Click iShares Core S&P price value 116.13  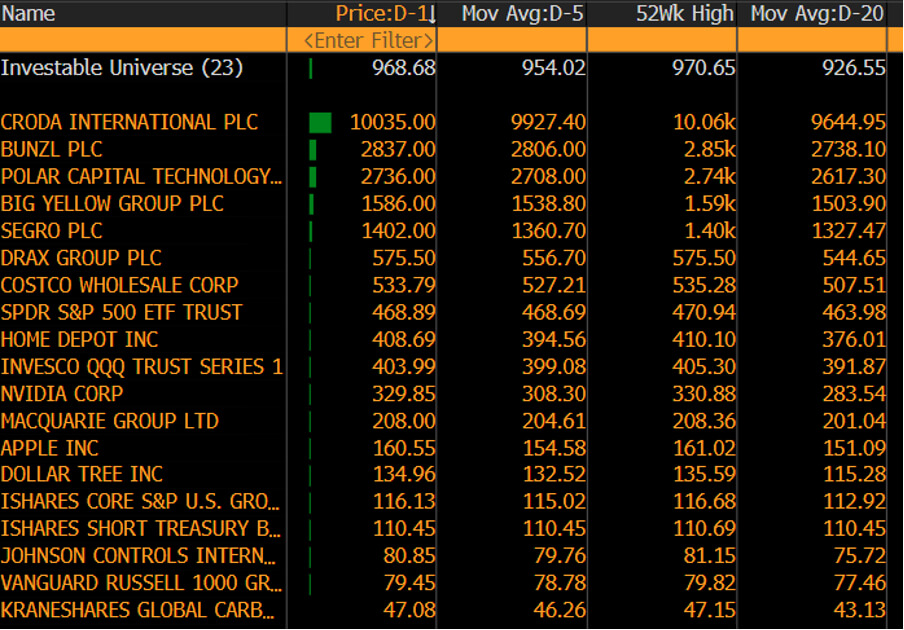click(x=404, y=501)
